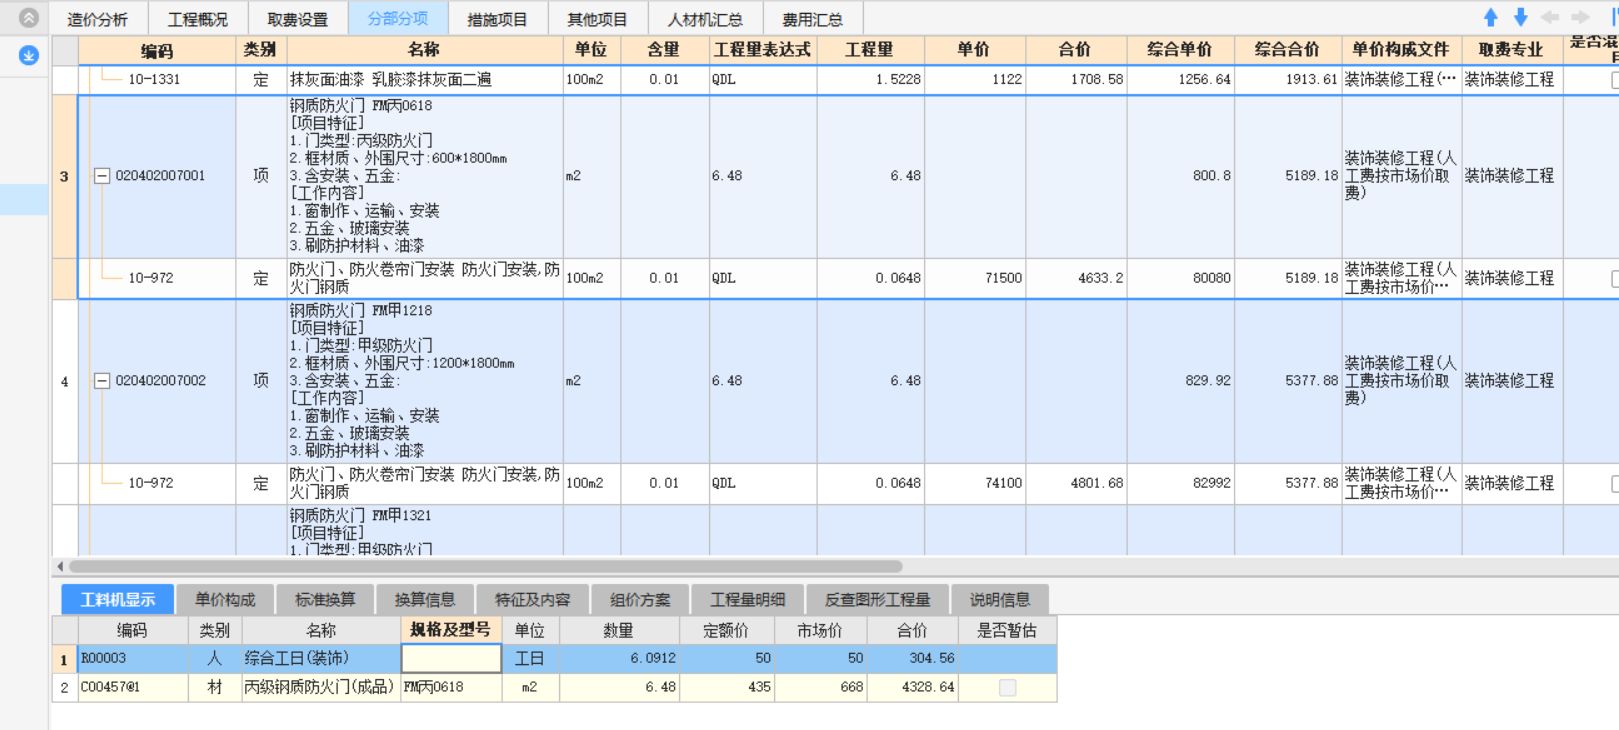Open the 说明信息 tab
The image size is (1619, 730).
1000,599
